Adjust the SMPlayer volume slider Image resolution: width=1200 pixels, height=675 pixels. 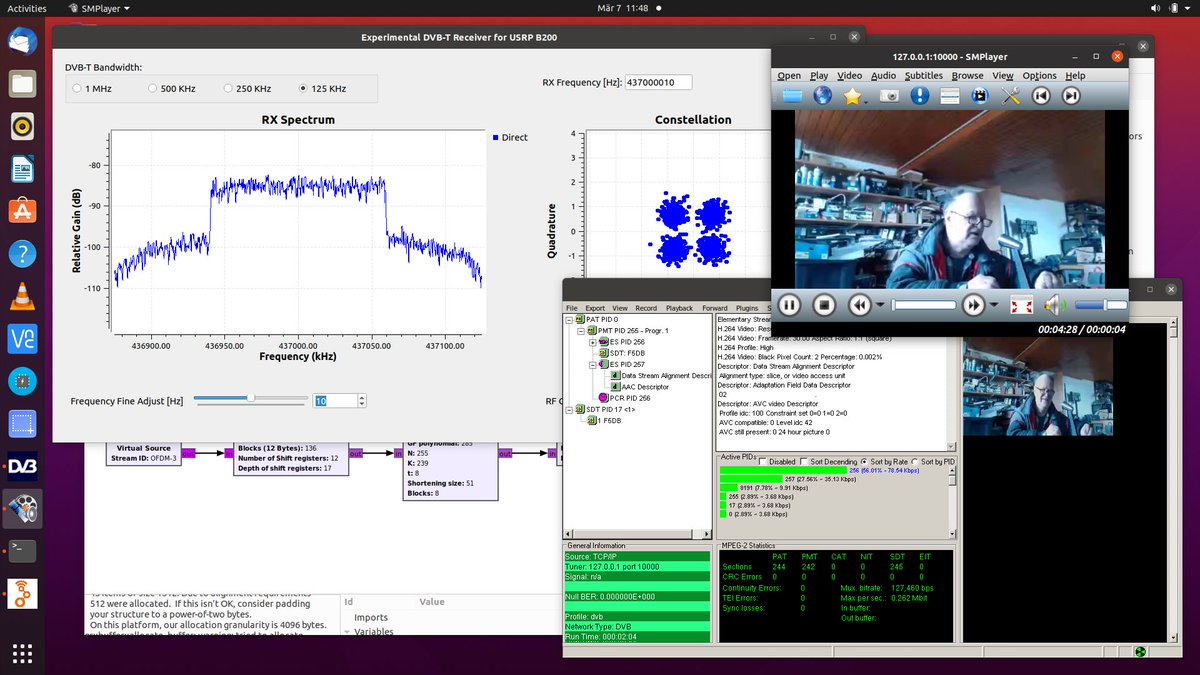[1101, 305]
